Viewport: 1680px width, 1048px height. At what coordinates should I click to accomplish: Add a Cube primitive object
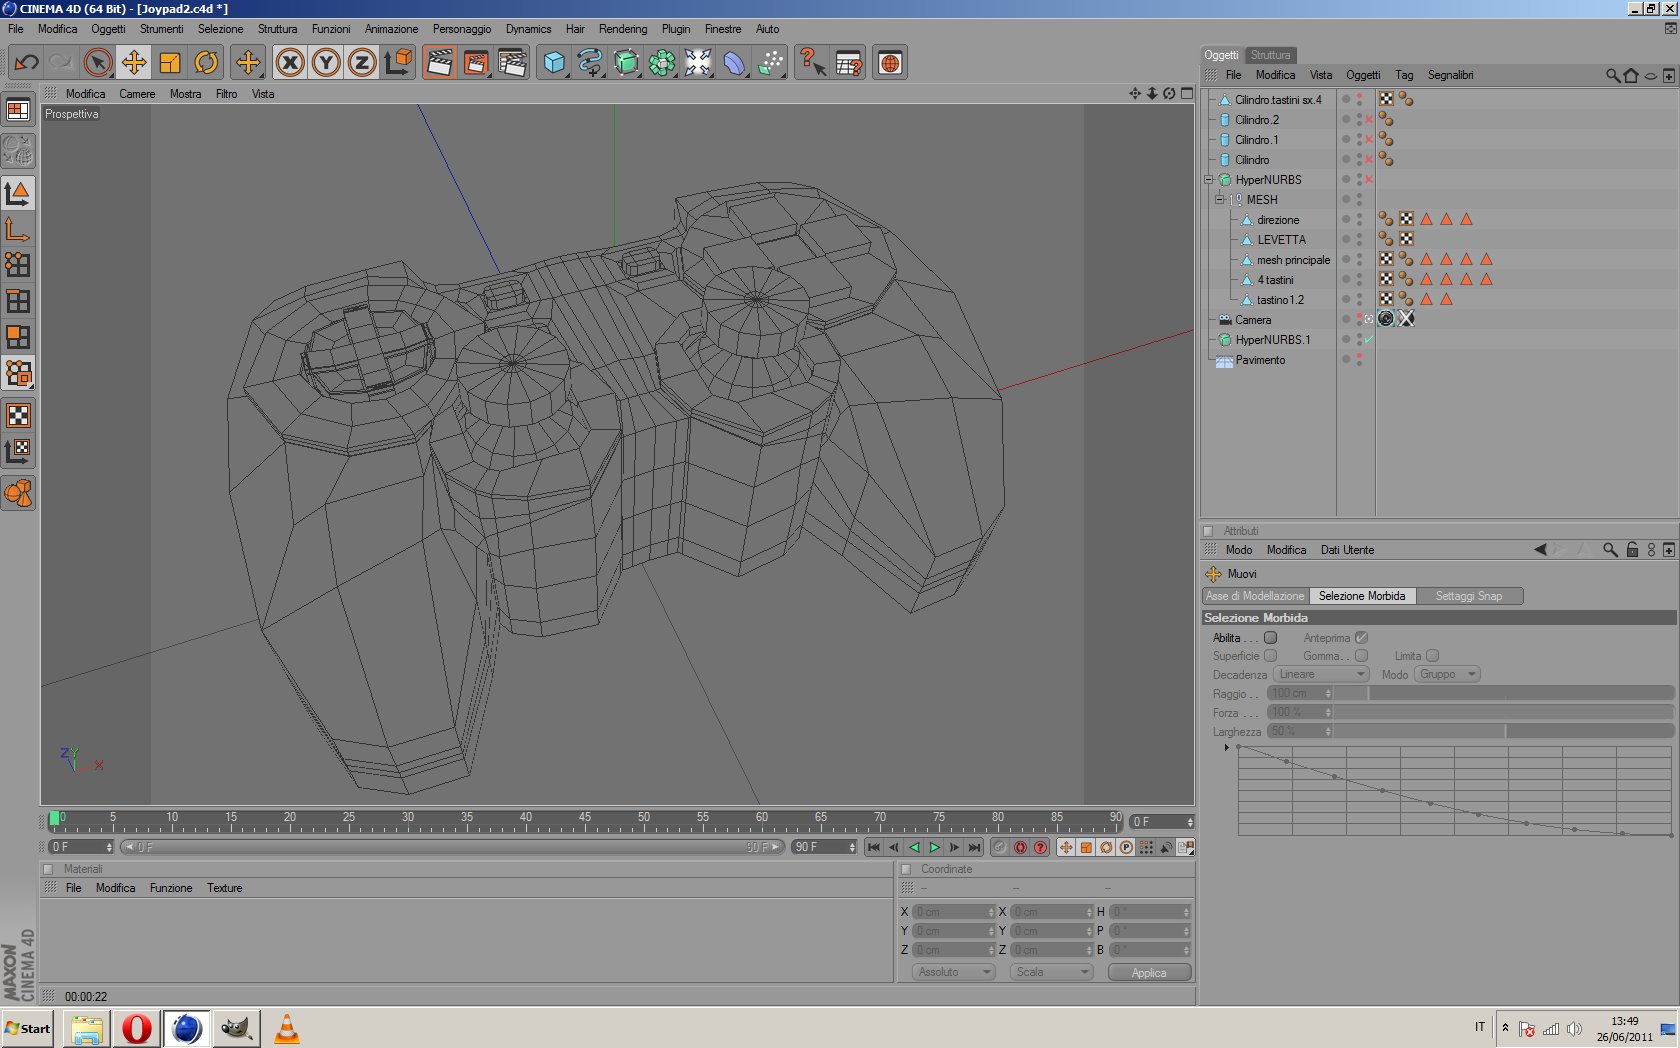pyautogui.click(x=554, y=63)
